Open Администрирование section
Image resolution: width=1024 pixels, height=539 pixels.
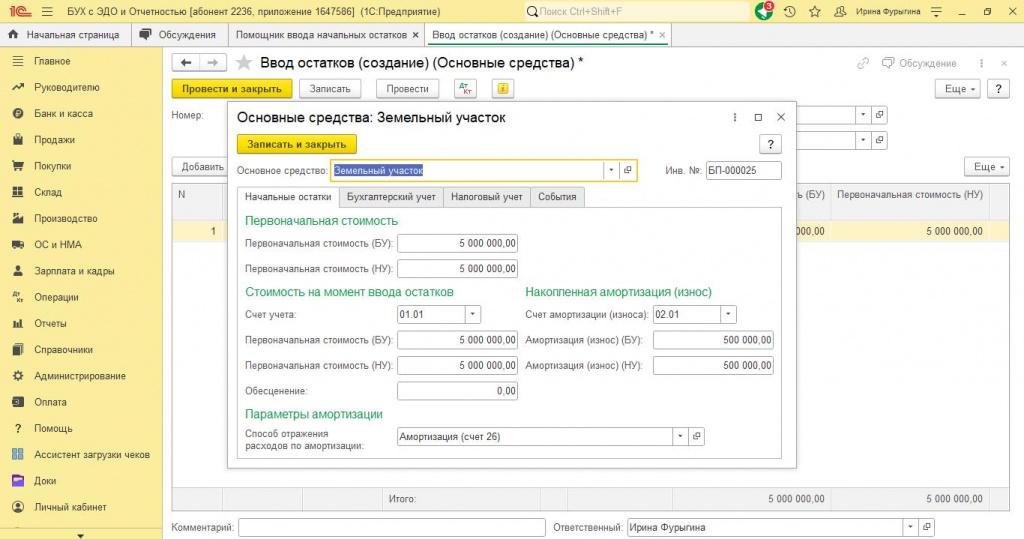80,376
